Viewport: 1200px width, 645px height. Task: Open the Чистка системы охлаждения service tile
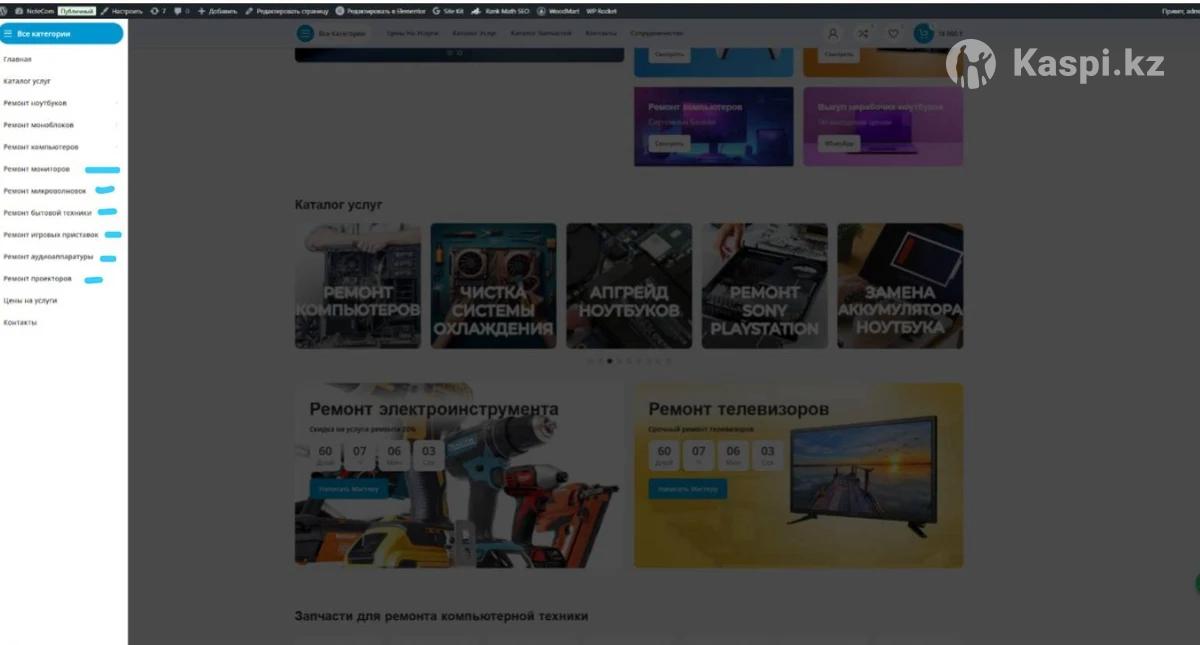click(x=493, y=286)
